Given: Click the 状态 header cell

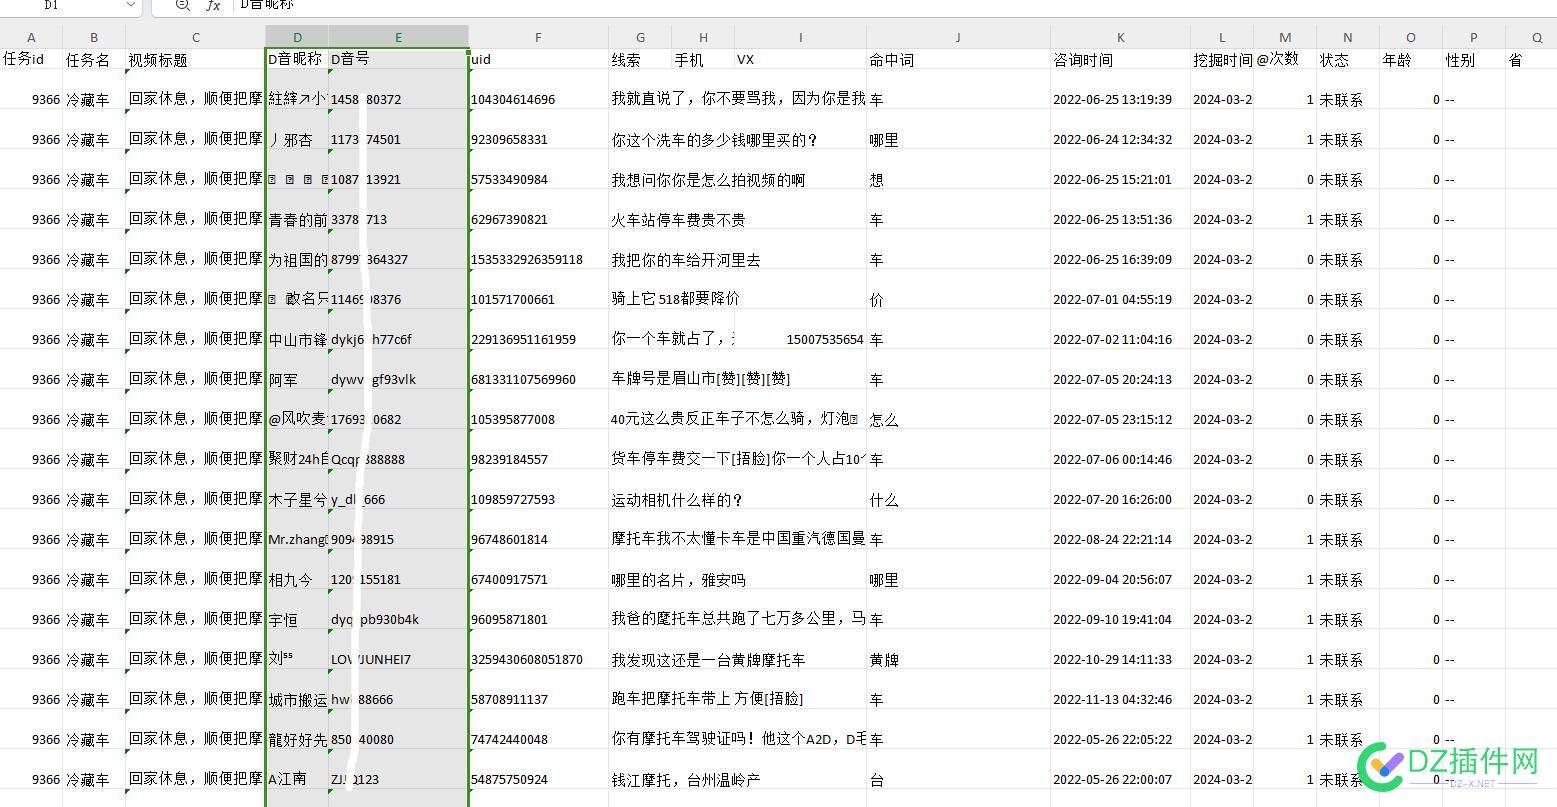Looking at the screenshot, I should pos(1348,59).
